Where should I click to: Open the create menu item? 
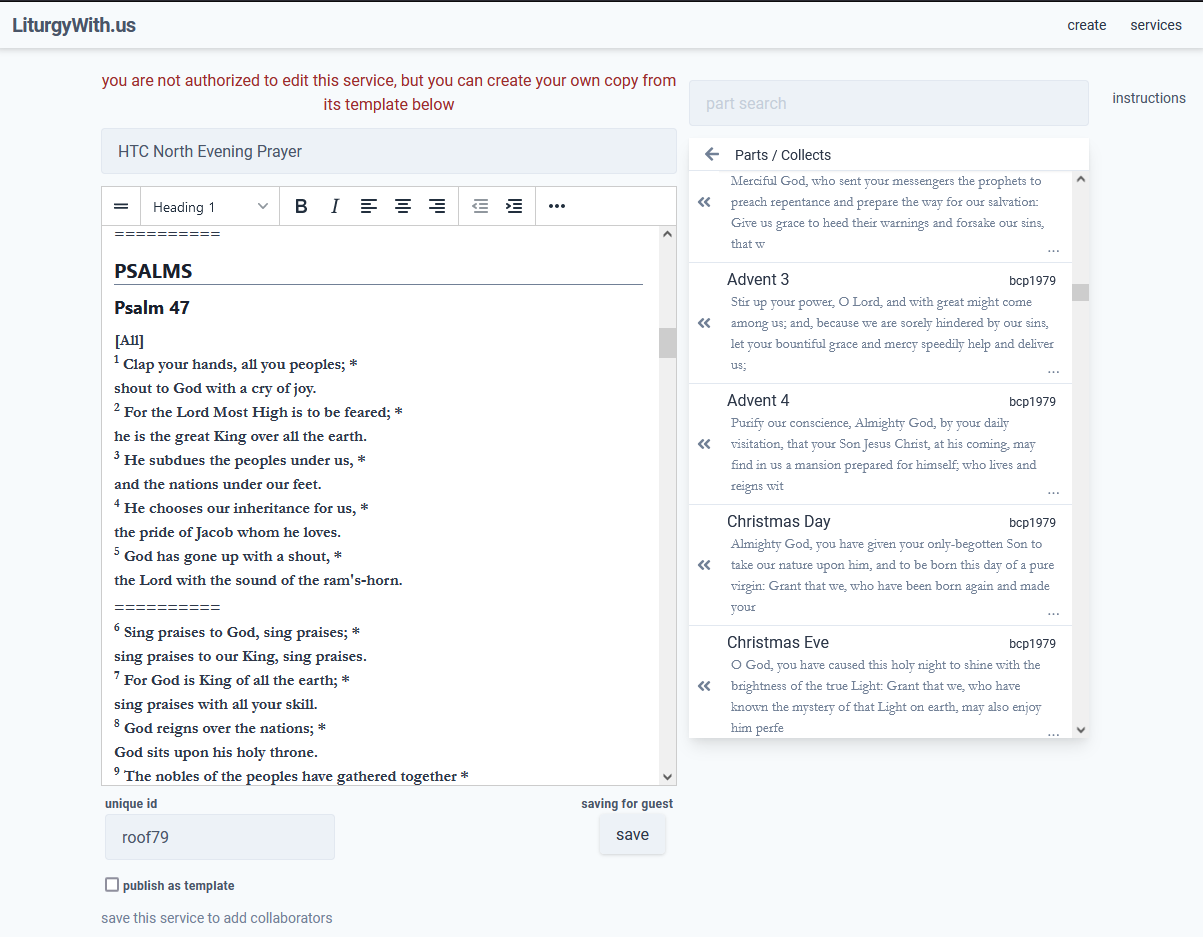pos(1087,25)
